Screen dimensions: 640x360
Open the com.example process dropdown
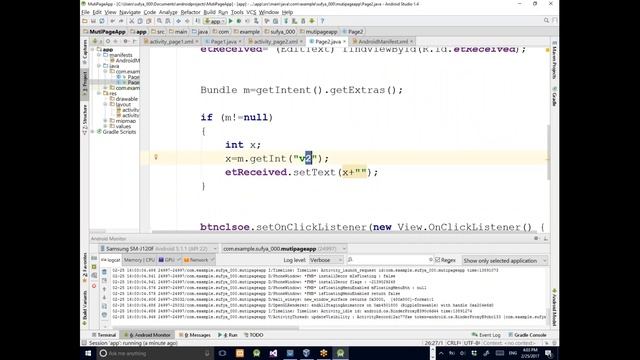click(284, 249)
